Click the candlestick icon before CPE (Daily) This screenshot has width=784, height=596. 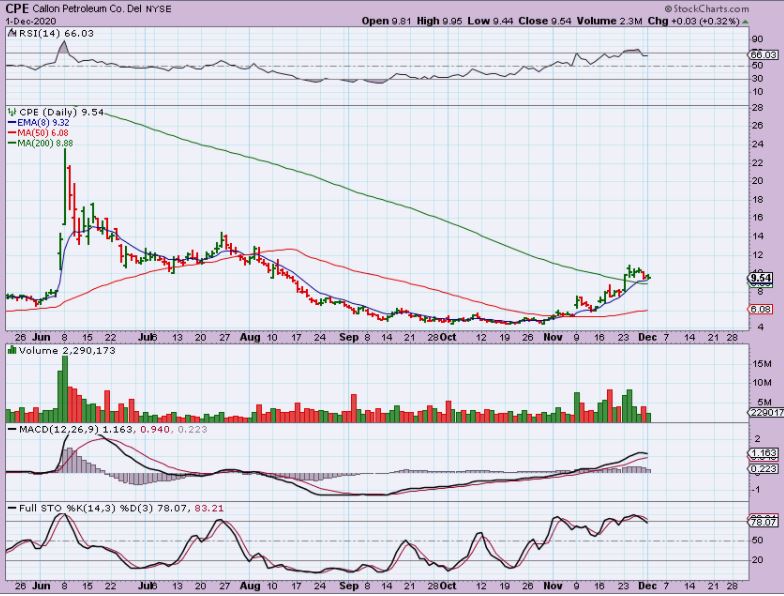12,112
